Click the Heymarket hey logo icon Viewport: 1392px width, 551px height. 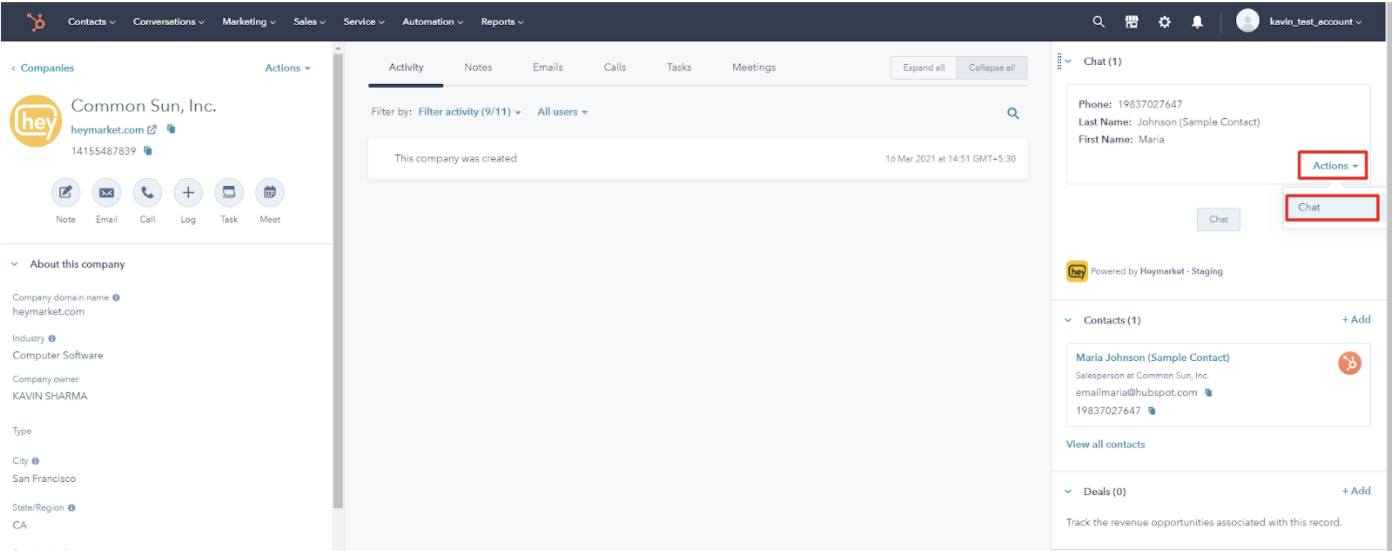(x=1077, y=271)
